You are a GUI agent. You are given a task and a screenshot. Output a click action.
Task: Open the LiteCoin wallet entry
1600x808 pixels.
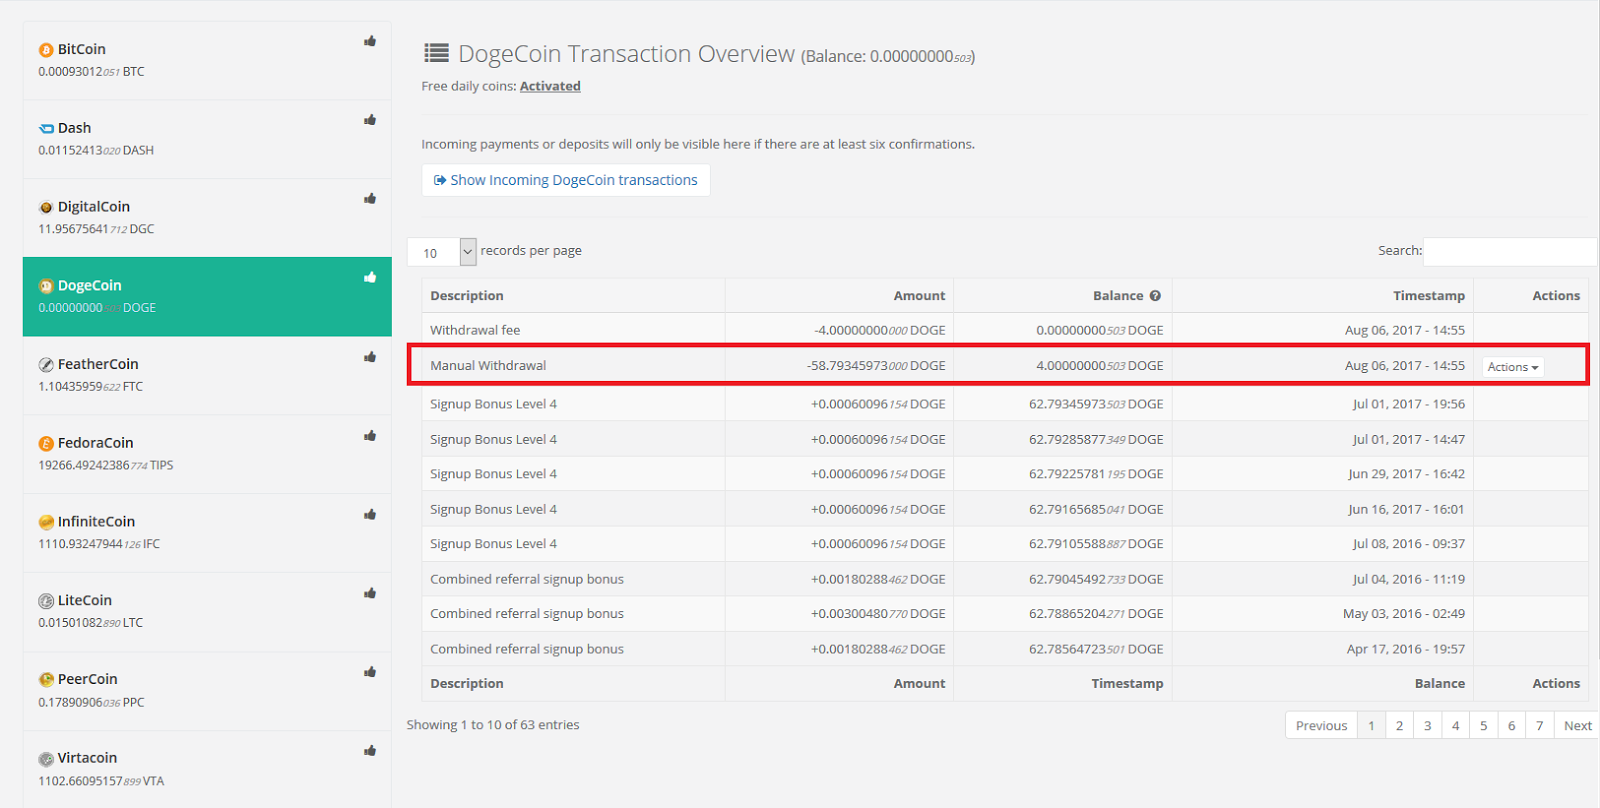[x=207, y=612]
